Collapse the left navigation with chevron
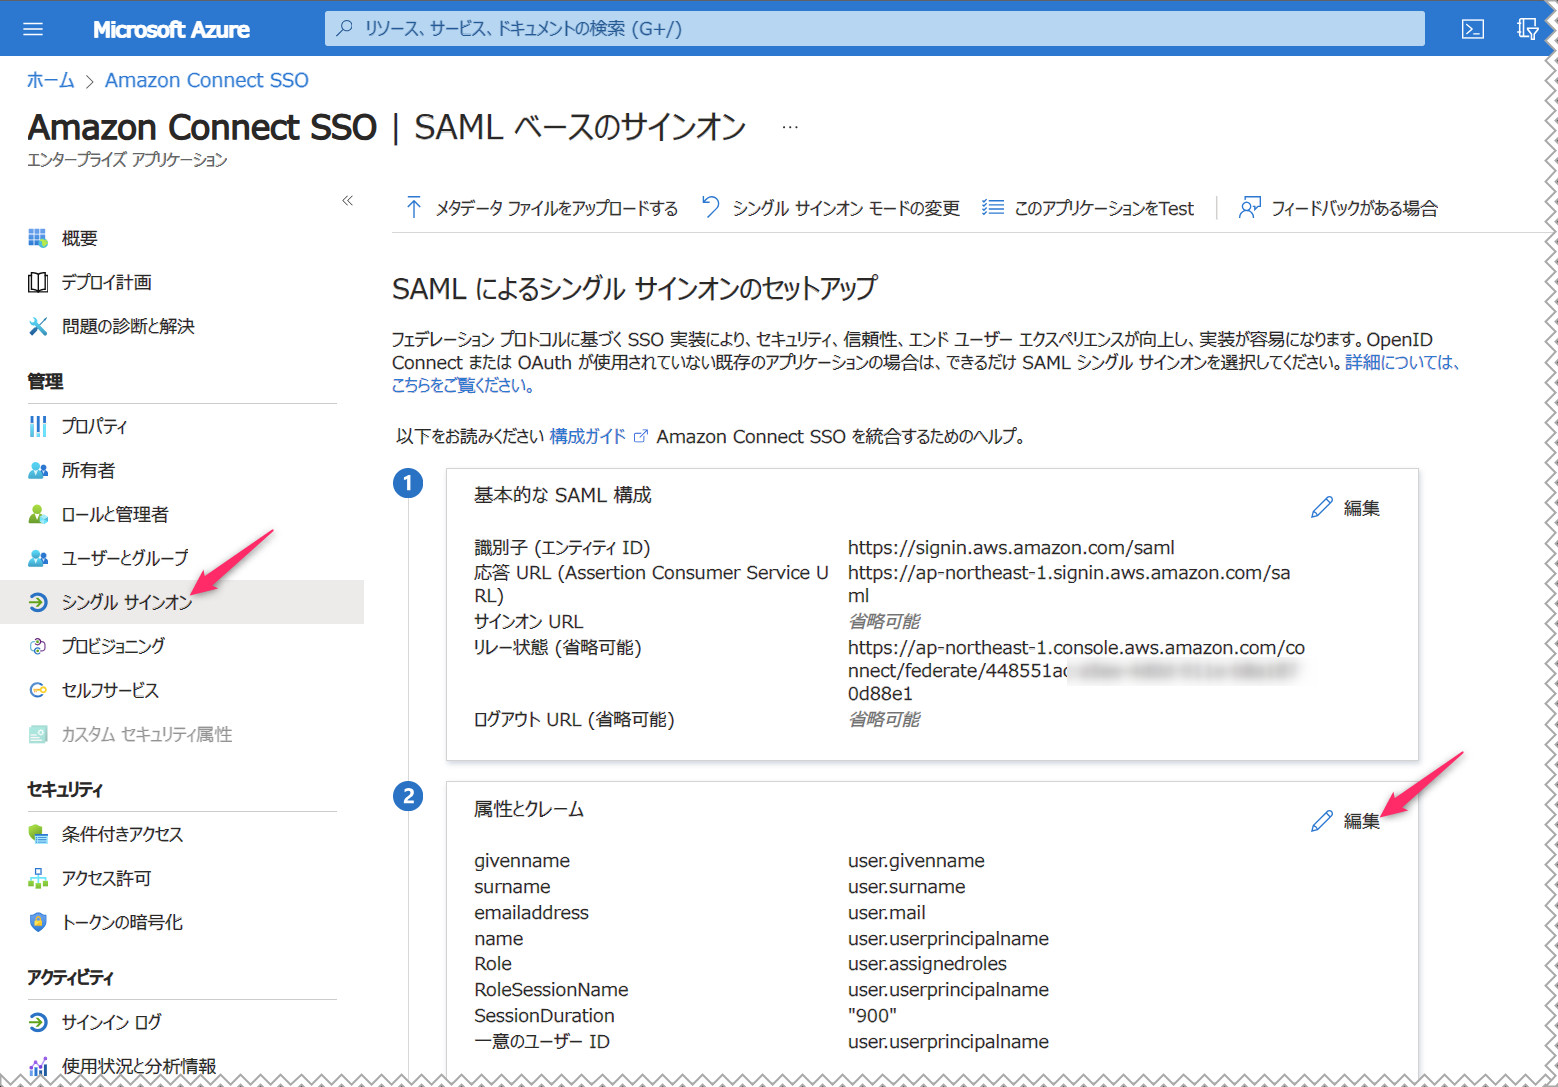 [x=347, y=200]
